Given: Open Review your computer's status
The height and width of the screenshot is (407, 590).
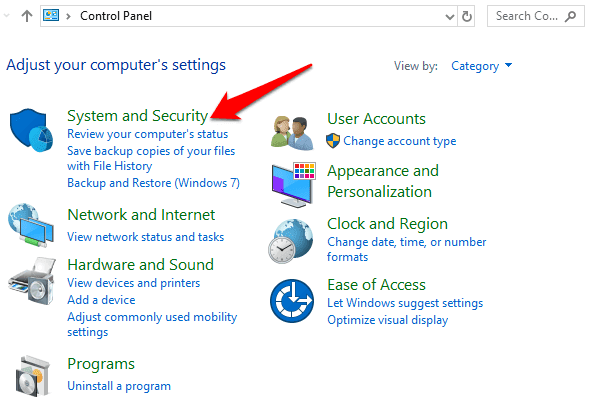Looking at the screenshot, I should 148,134.
